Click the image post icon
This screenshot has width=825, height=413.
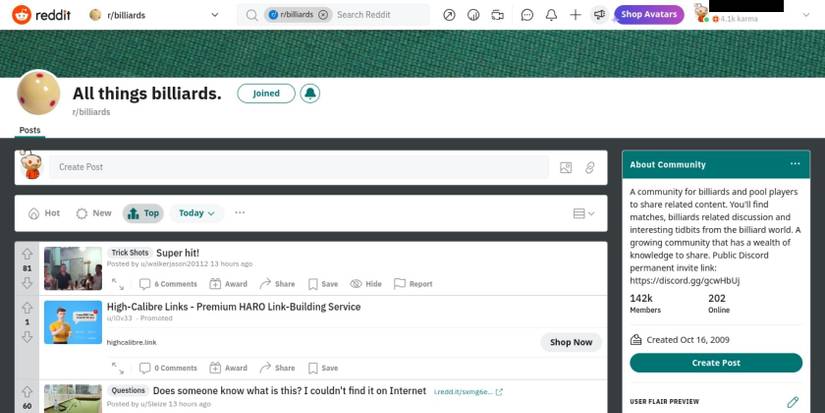coord(566,167)
